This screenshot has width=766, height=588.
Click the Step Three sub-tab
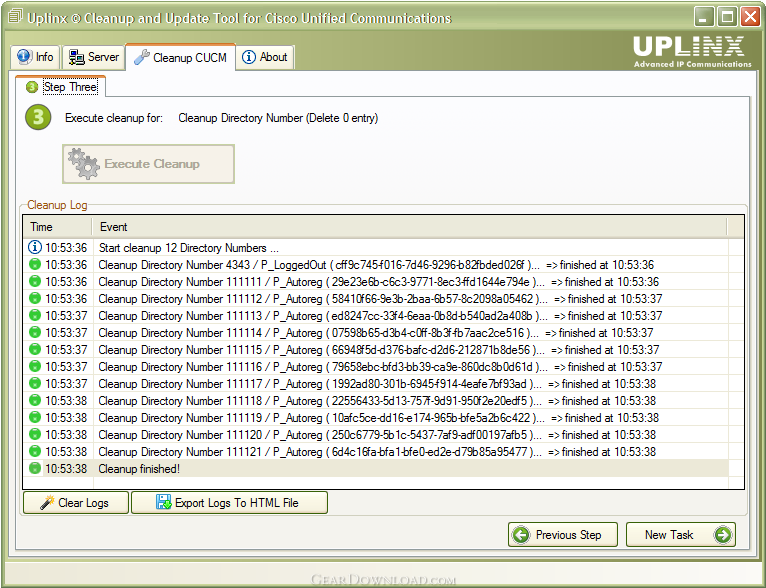pos(62,87)
